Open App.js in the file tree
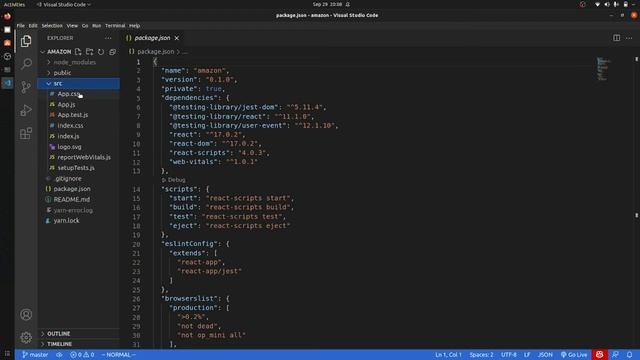 pos(66,104)
